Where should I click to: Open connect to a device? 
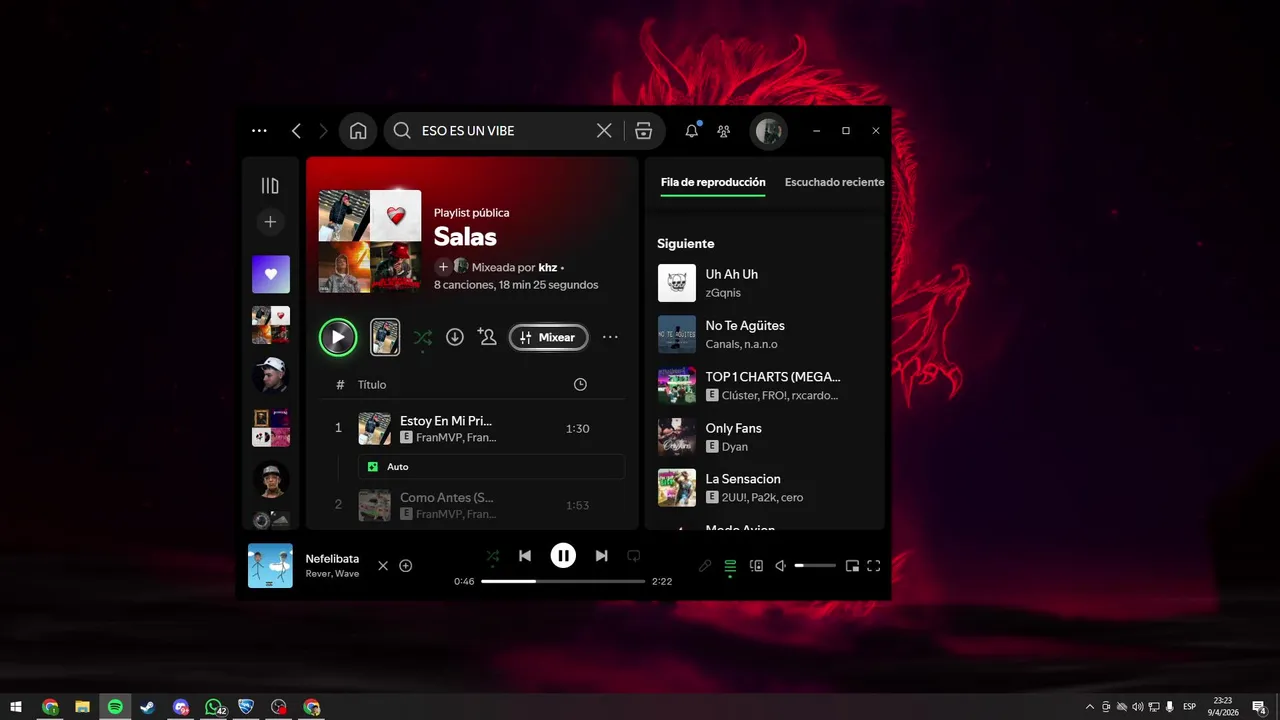coord(756,566)
